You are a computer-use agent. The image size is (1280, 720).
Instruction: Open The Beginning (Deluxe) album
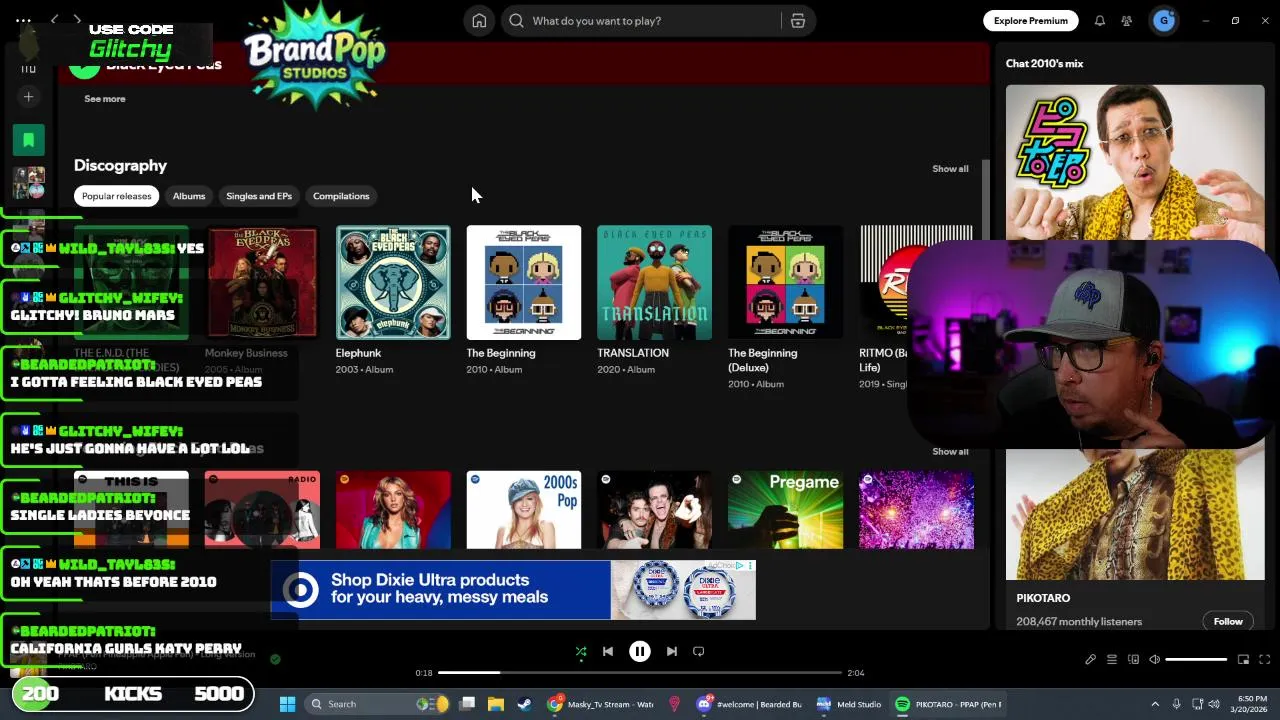pyautogui.click(x=786, y=283)
